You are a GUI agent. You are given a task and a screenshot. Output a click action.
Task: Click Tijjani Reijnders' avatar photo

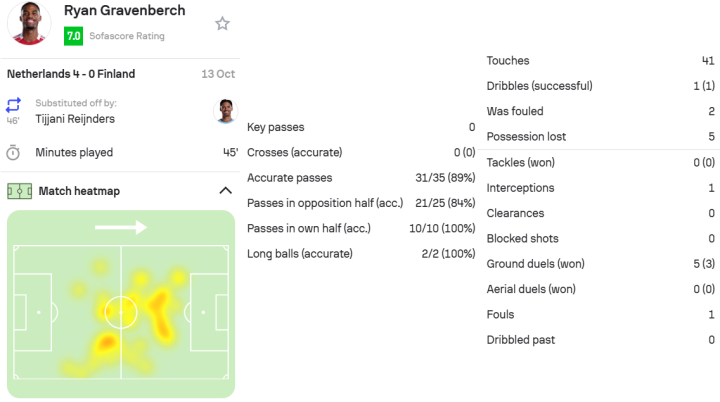(226, 110)
